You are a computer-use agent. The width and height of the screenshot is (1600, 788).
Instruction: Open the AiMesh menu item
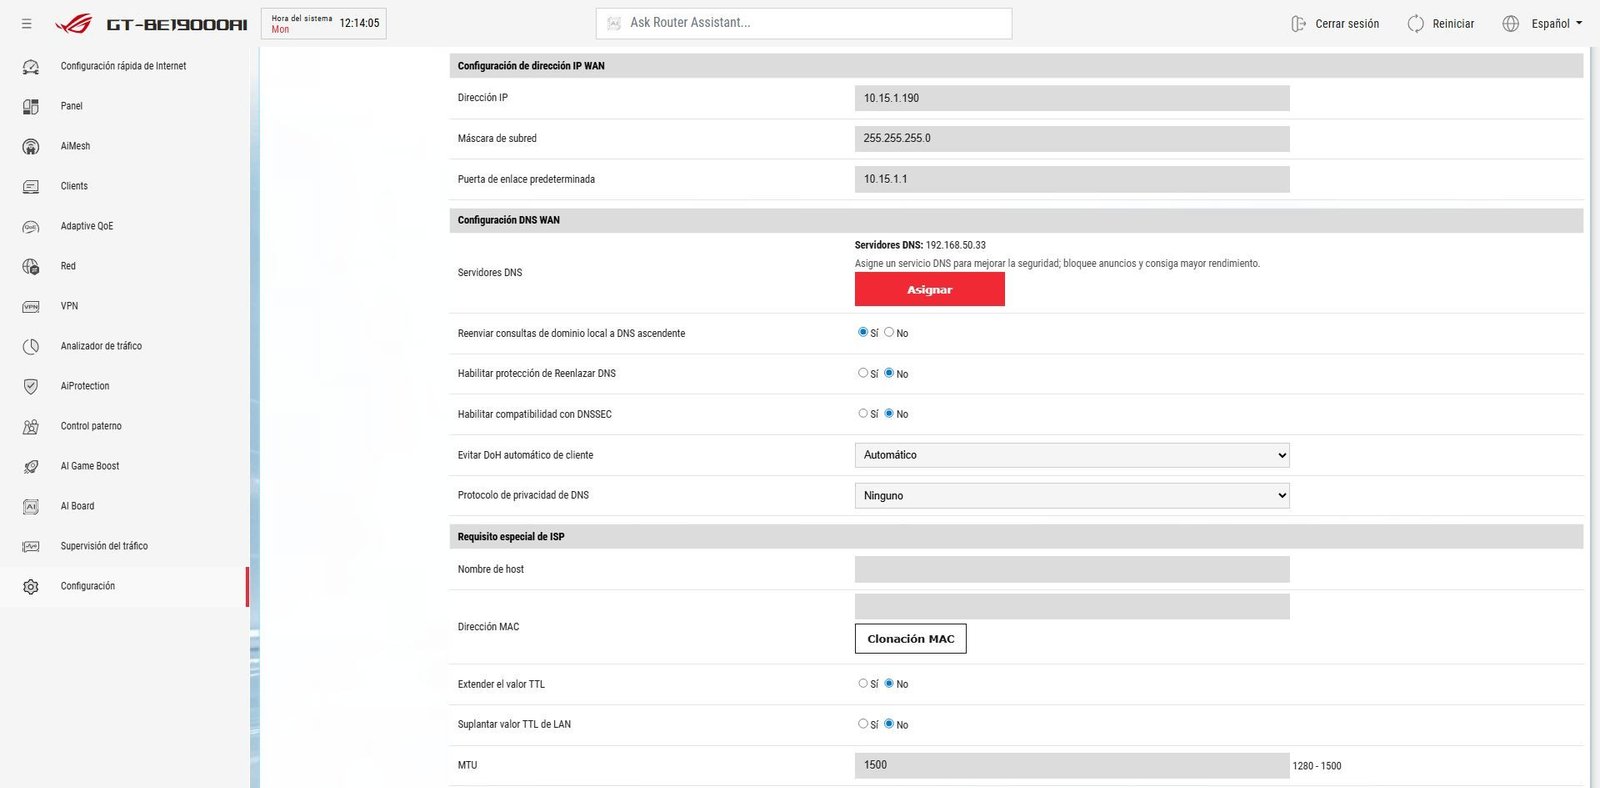point(124,146)
